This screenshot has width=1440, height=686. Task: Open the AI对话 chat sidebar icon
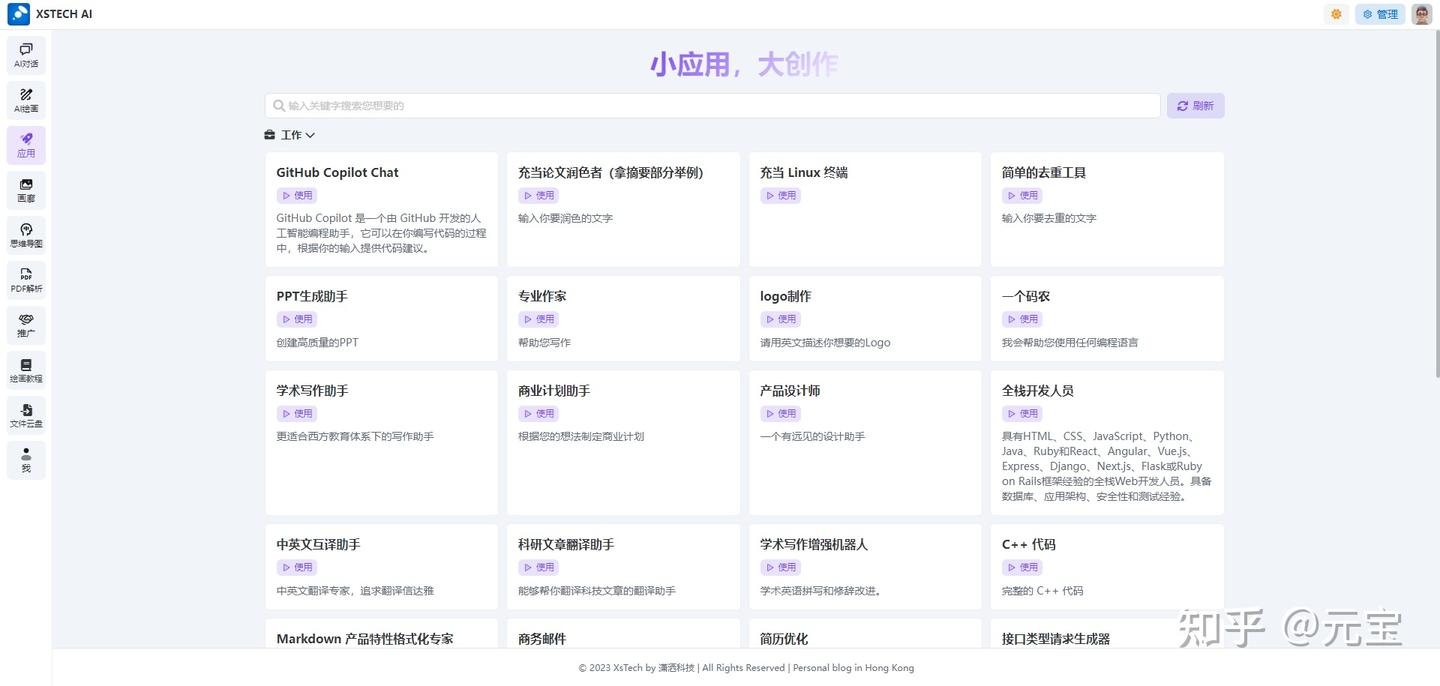26,55
